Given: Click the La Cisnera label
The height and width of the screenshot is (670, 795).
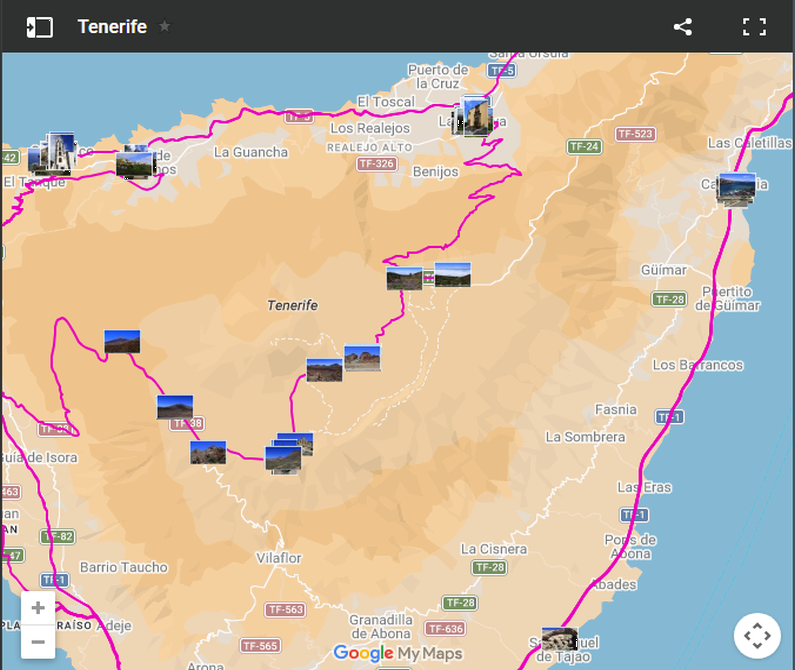Looking at the screenshot, I should [x=494, y=549].
